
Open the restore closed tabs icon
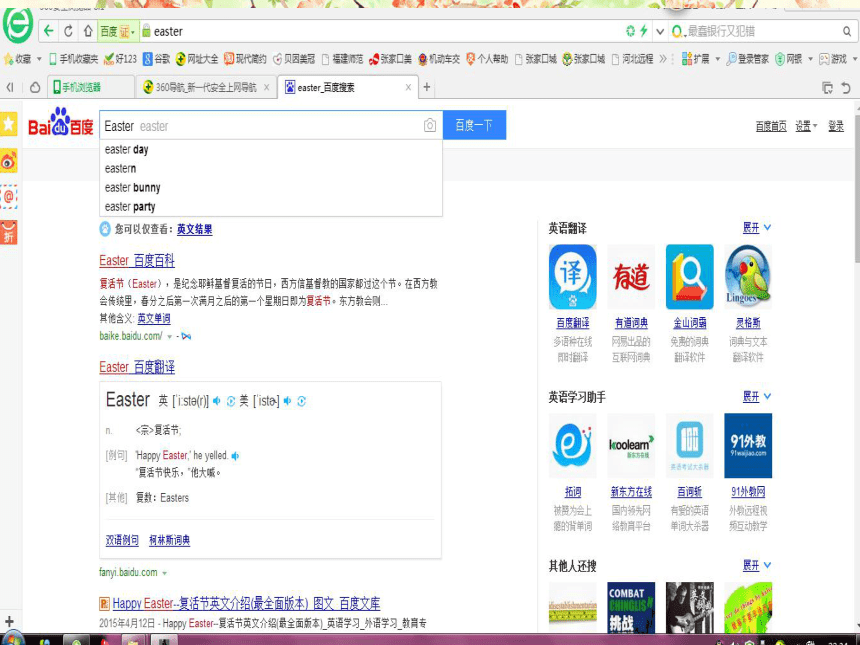[x=846, y=87]
